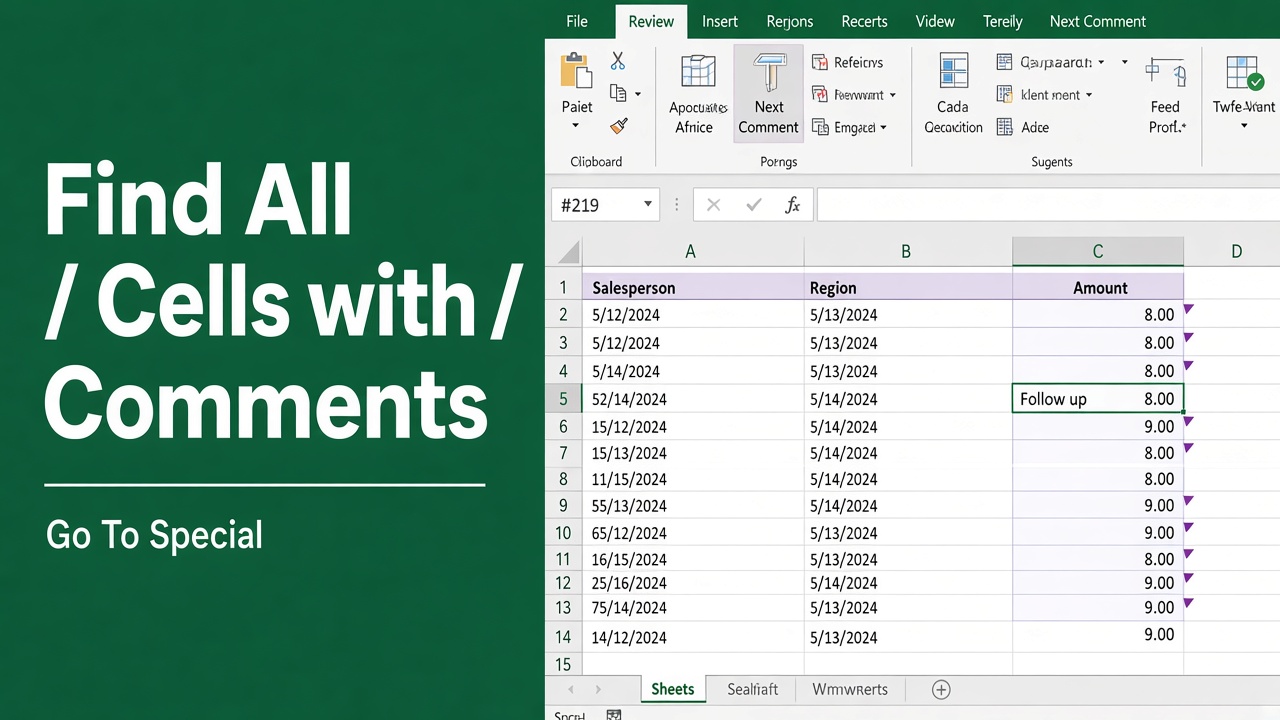The width and height of the screenshot is (1280, 720).
Task: Open the Rerjons ribbon tab
Action: click(x=790, y=21)
